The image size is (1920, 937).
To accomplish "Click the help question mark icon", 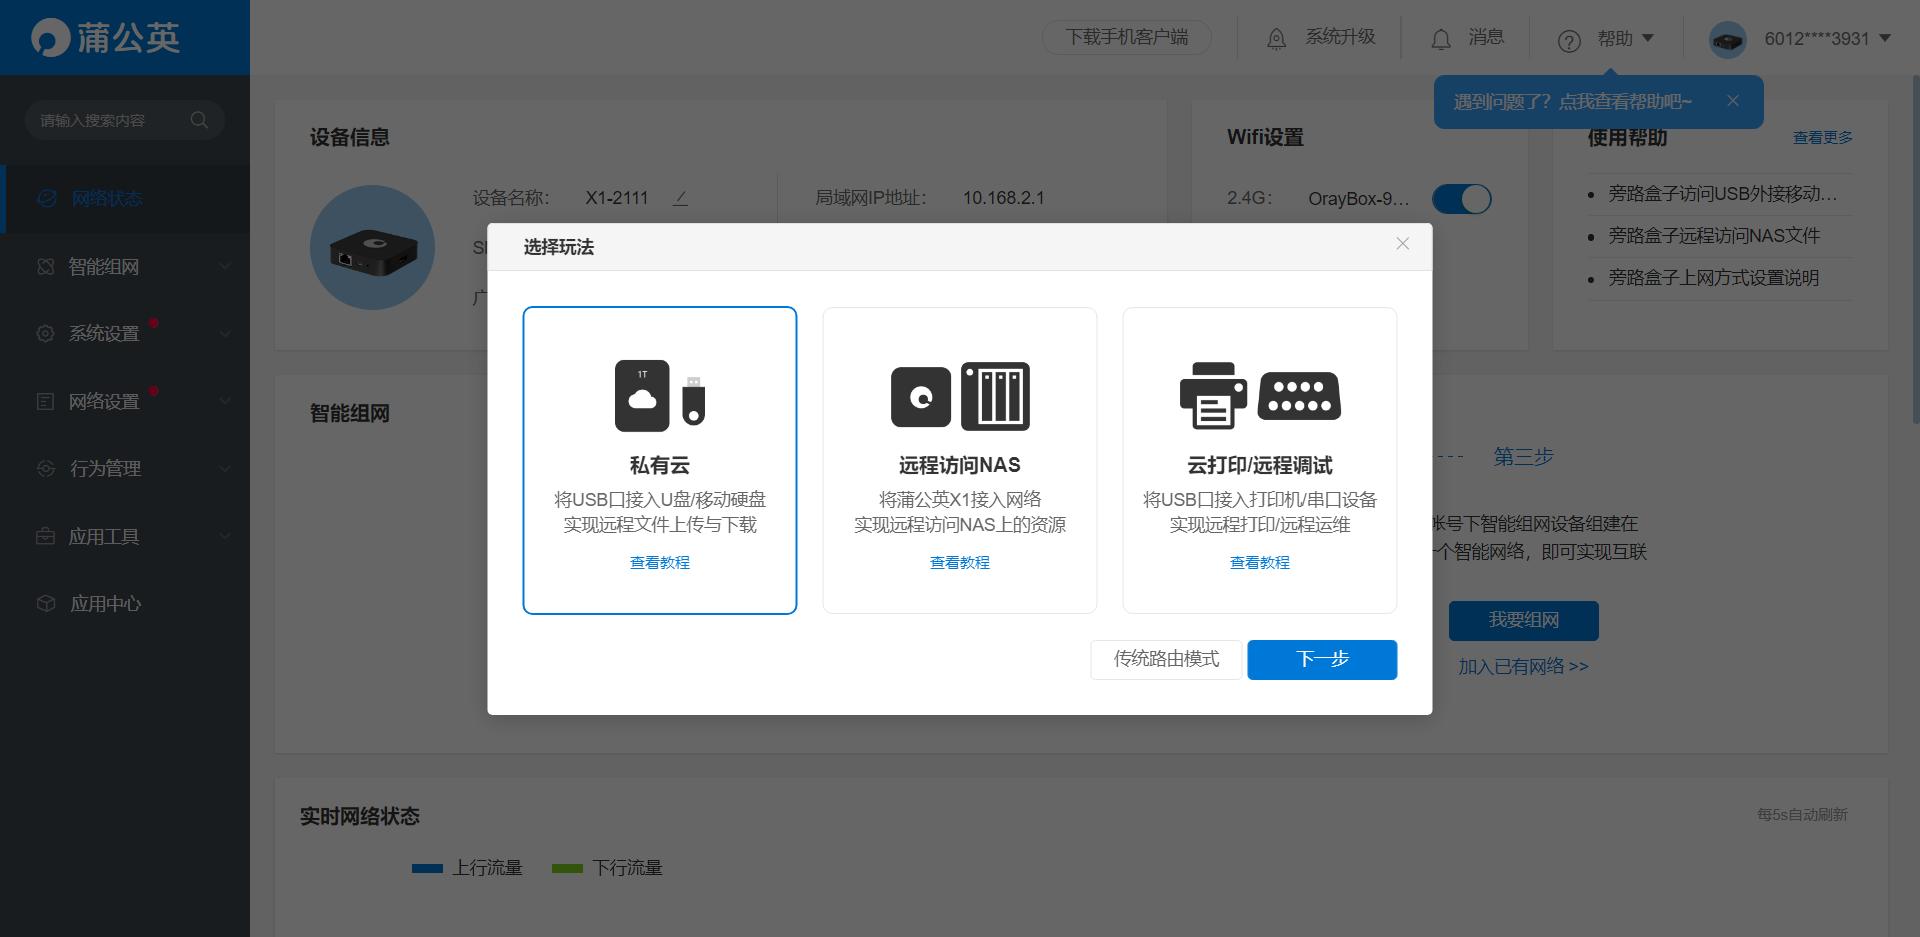I will tap(1569, 40).
